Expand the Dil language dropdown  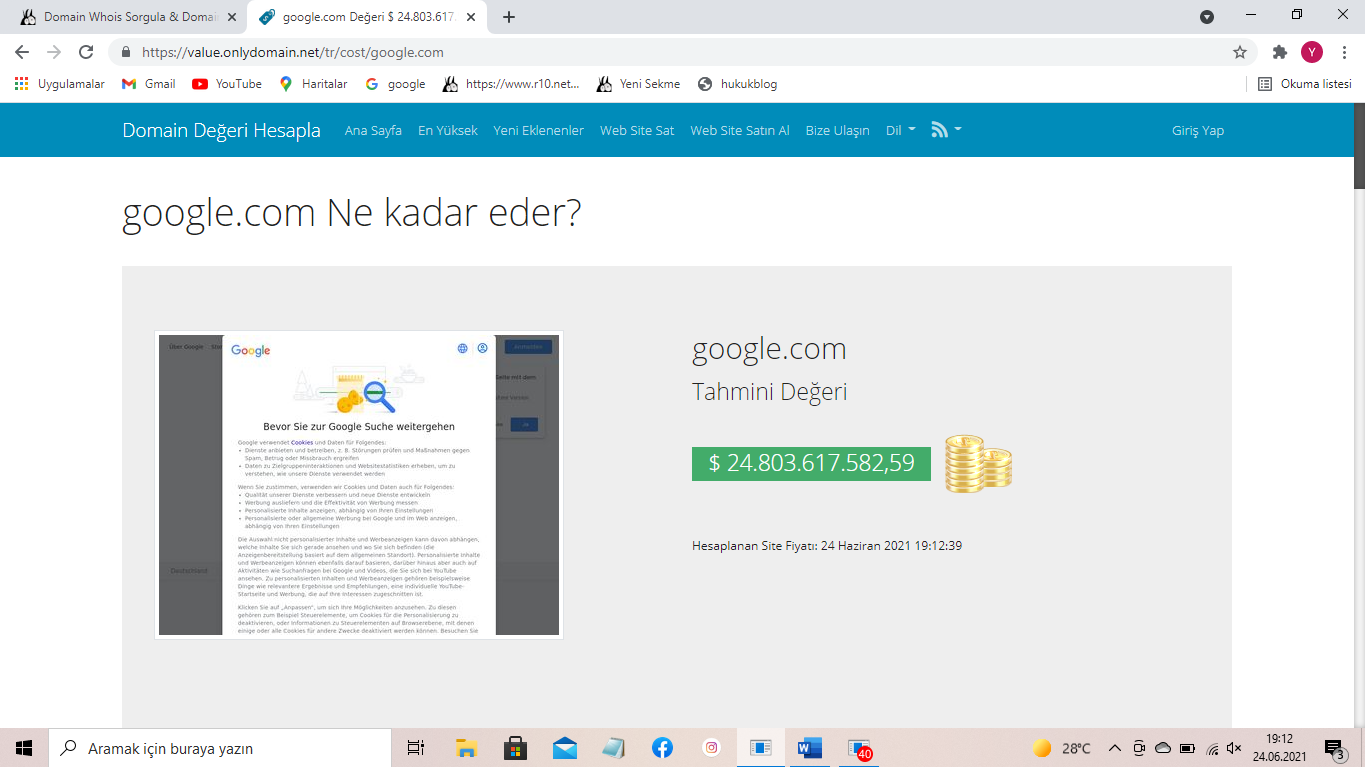pyautogui.click(x=900, y=130)
